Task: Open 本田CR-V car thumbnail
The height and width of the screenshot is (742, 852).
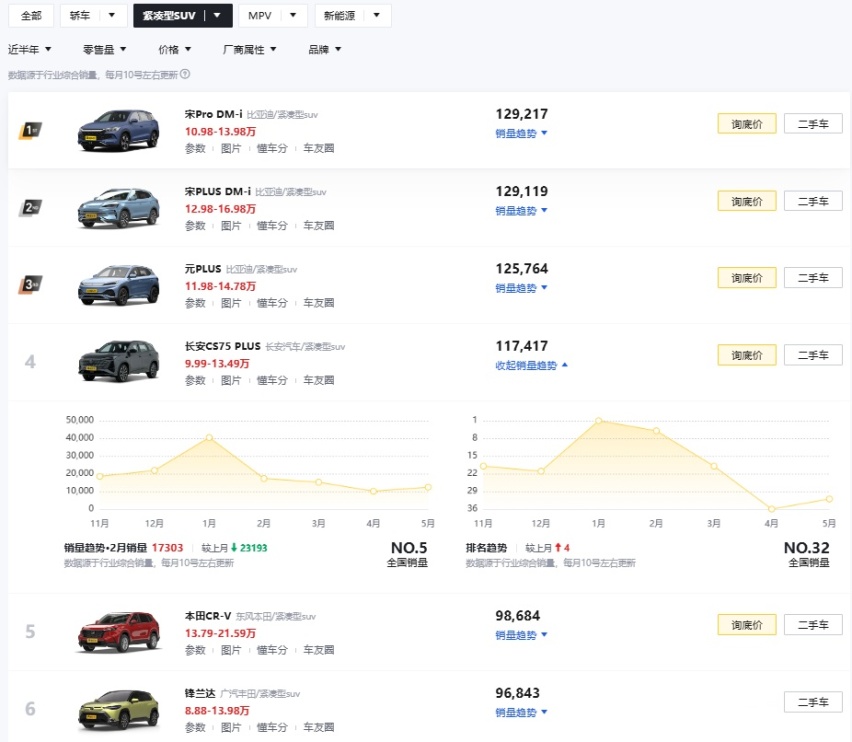Action: [118, 632]
